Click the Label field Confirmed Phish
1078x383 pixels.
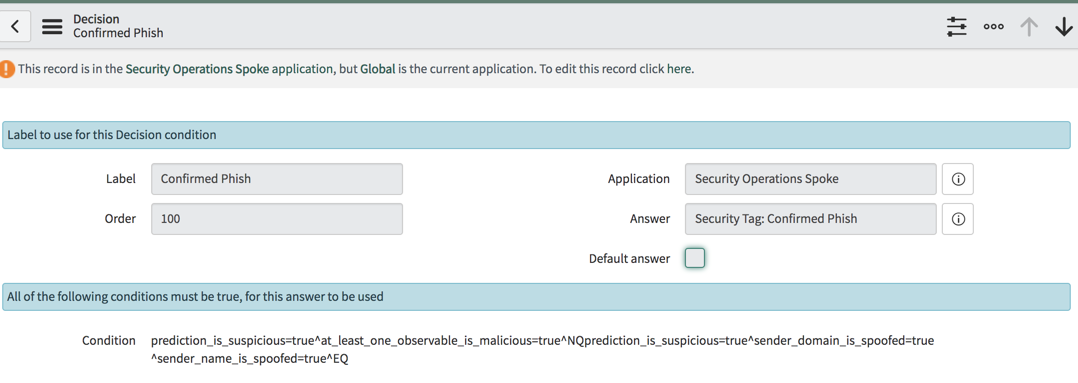(276, 179)
